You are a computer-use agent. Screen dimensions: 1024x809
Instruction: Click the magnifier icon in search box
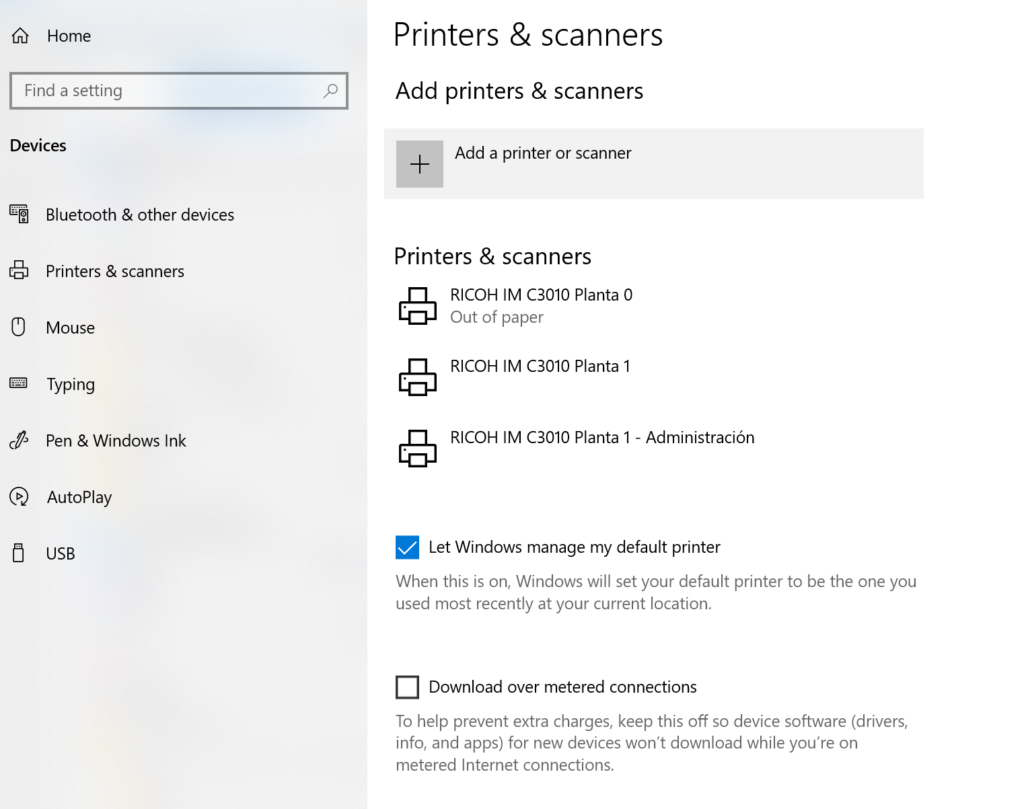coord(330,91)
